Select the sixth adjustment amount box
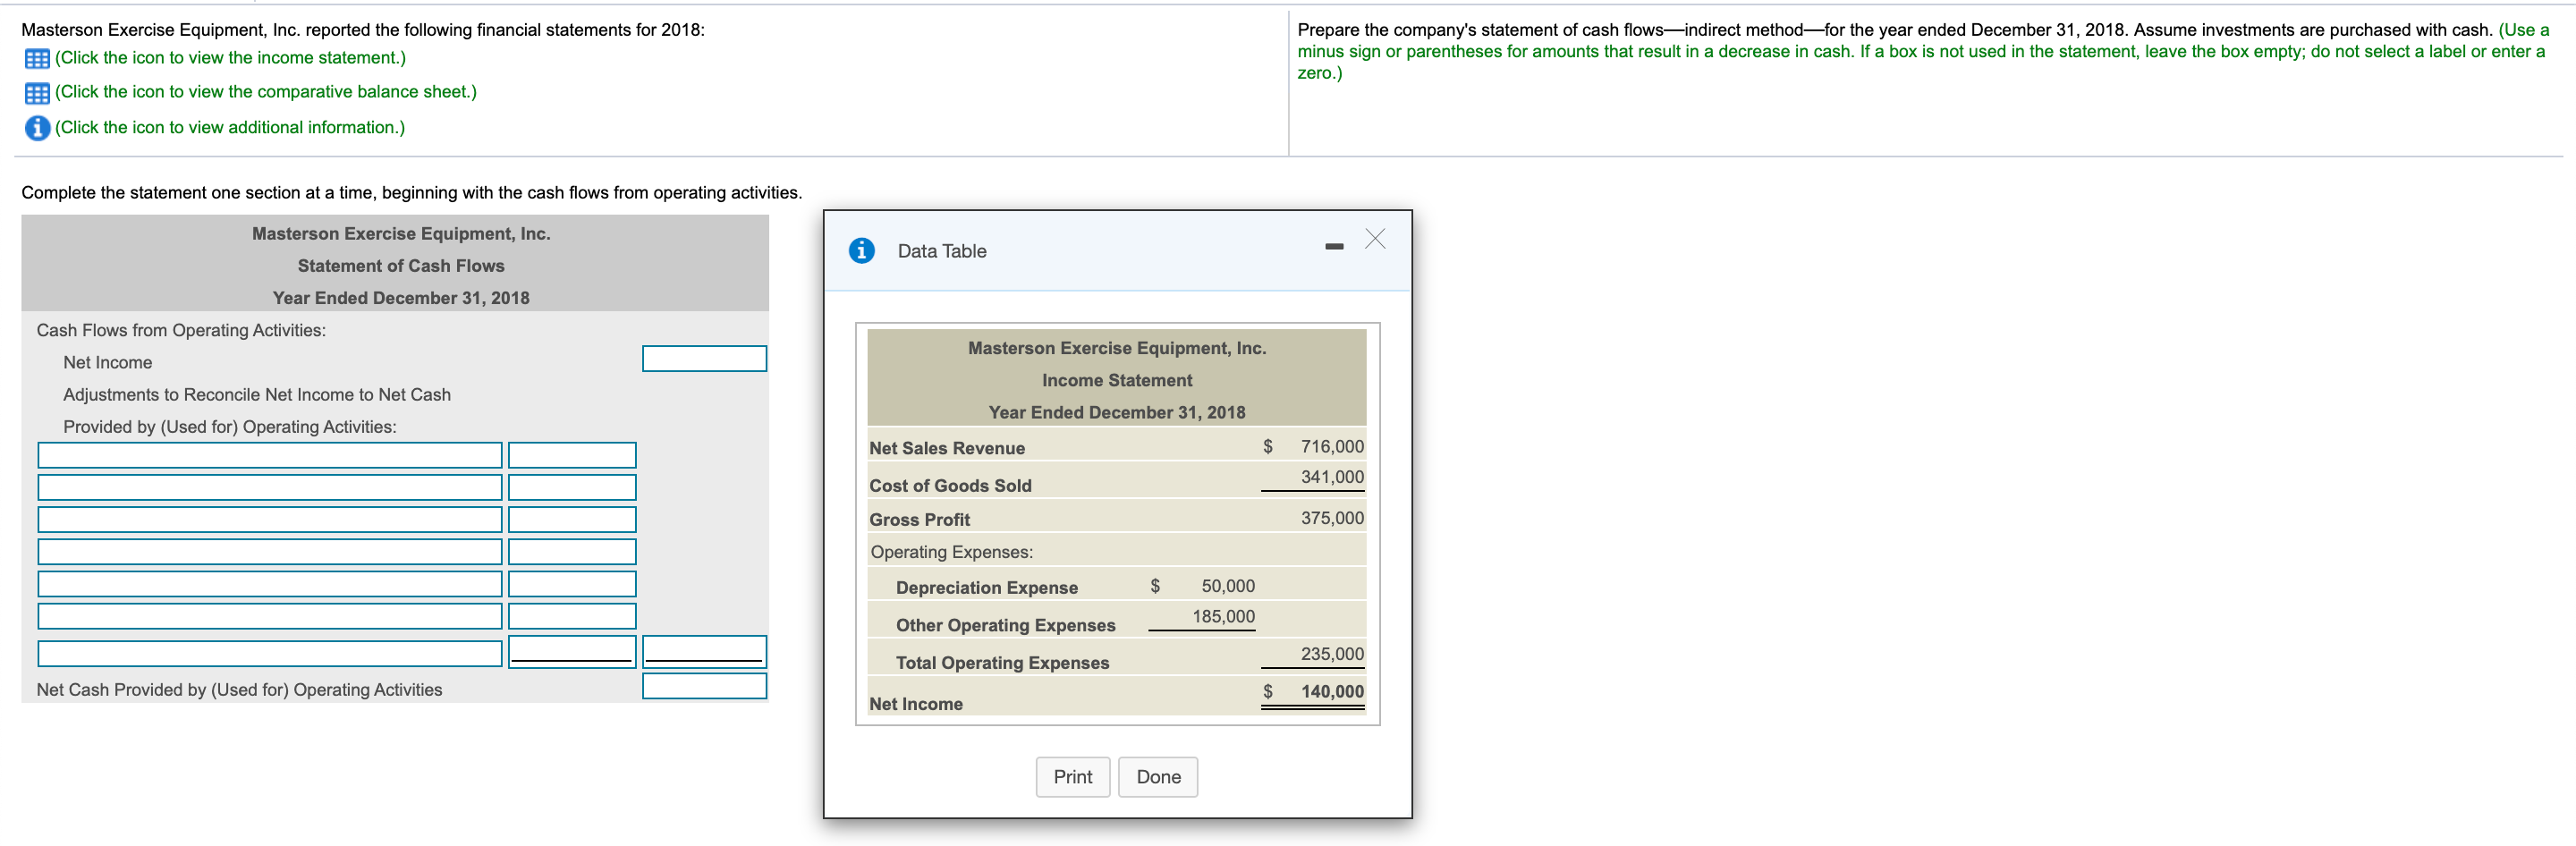This screenshot has width=2576, height=846. pyautogui.click(x=572, y=615)
